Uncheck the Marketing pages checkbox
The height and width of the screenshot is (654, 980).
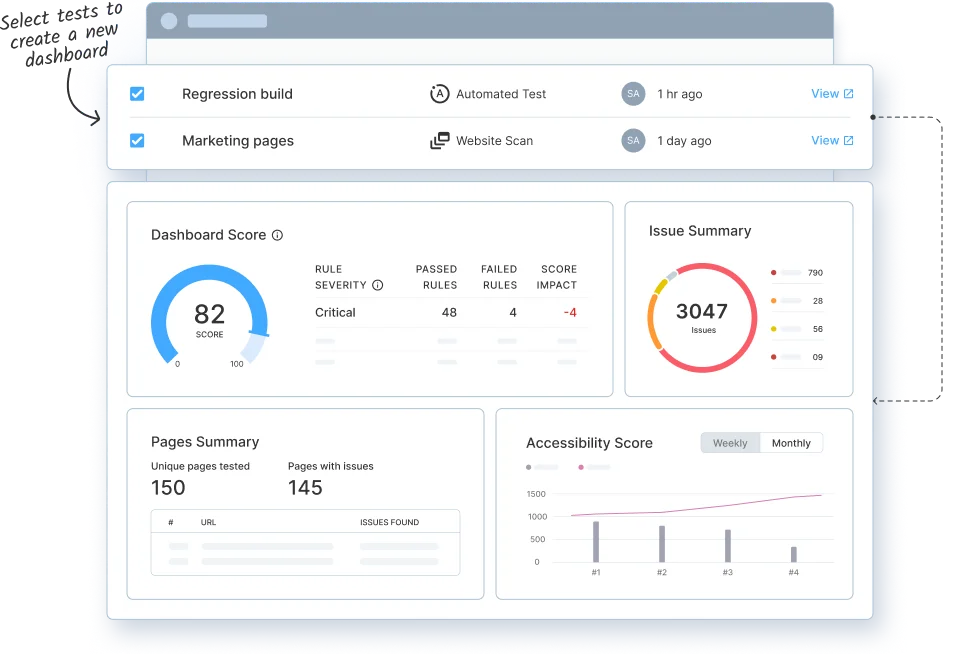[x=137, y=140]
